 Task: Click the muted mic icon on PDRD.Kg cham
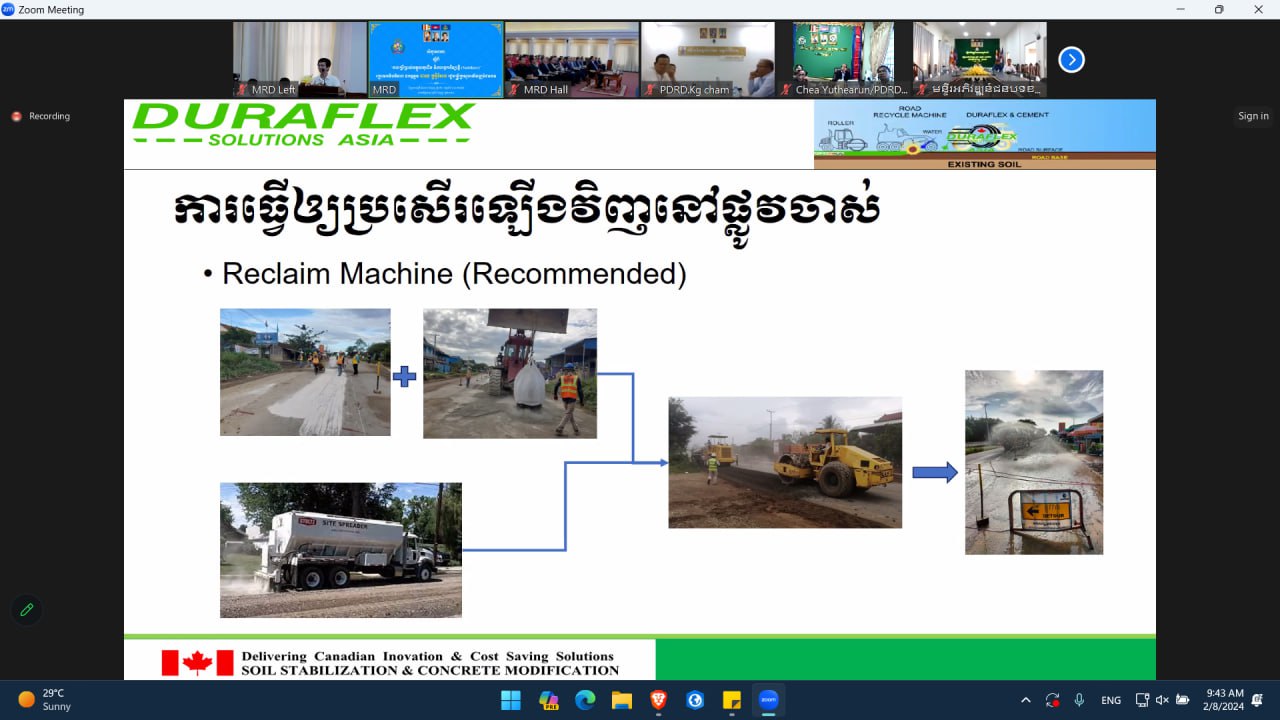(650, 89)
